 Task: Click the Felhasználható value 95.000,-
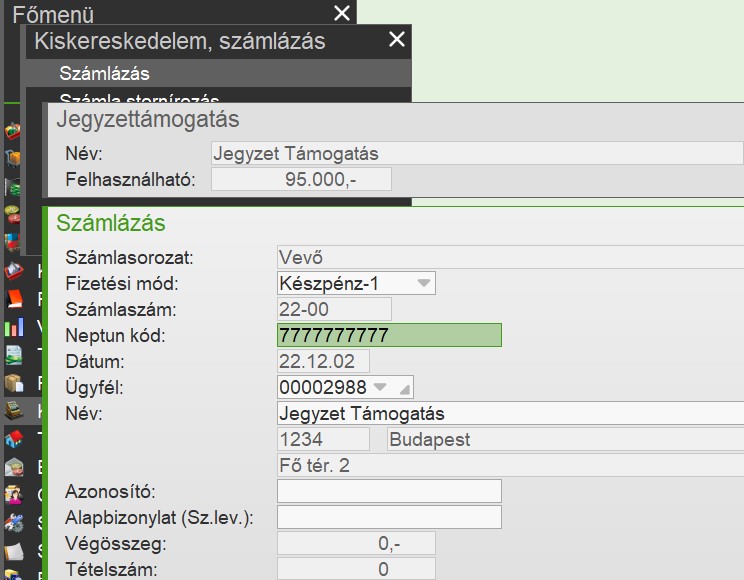(301, 179)
